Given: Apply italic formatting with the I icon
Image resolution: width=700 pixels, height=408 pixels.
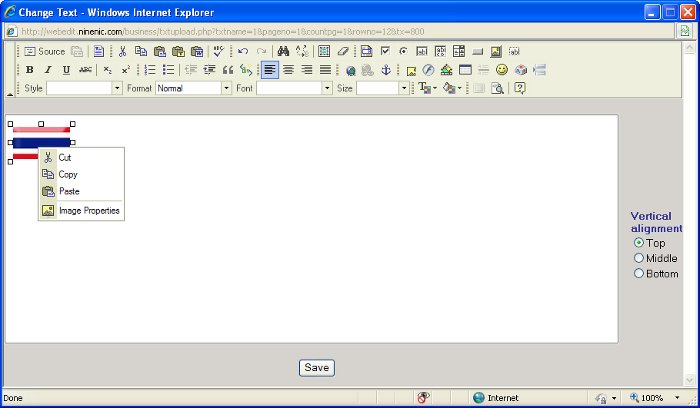Looking at the screenshot, I should (47, 70).
